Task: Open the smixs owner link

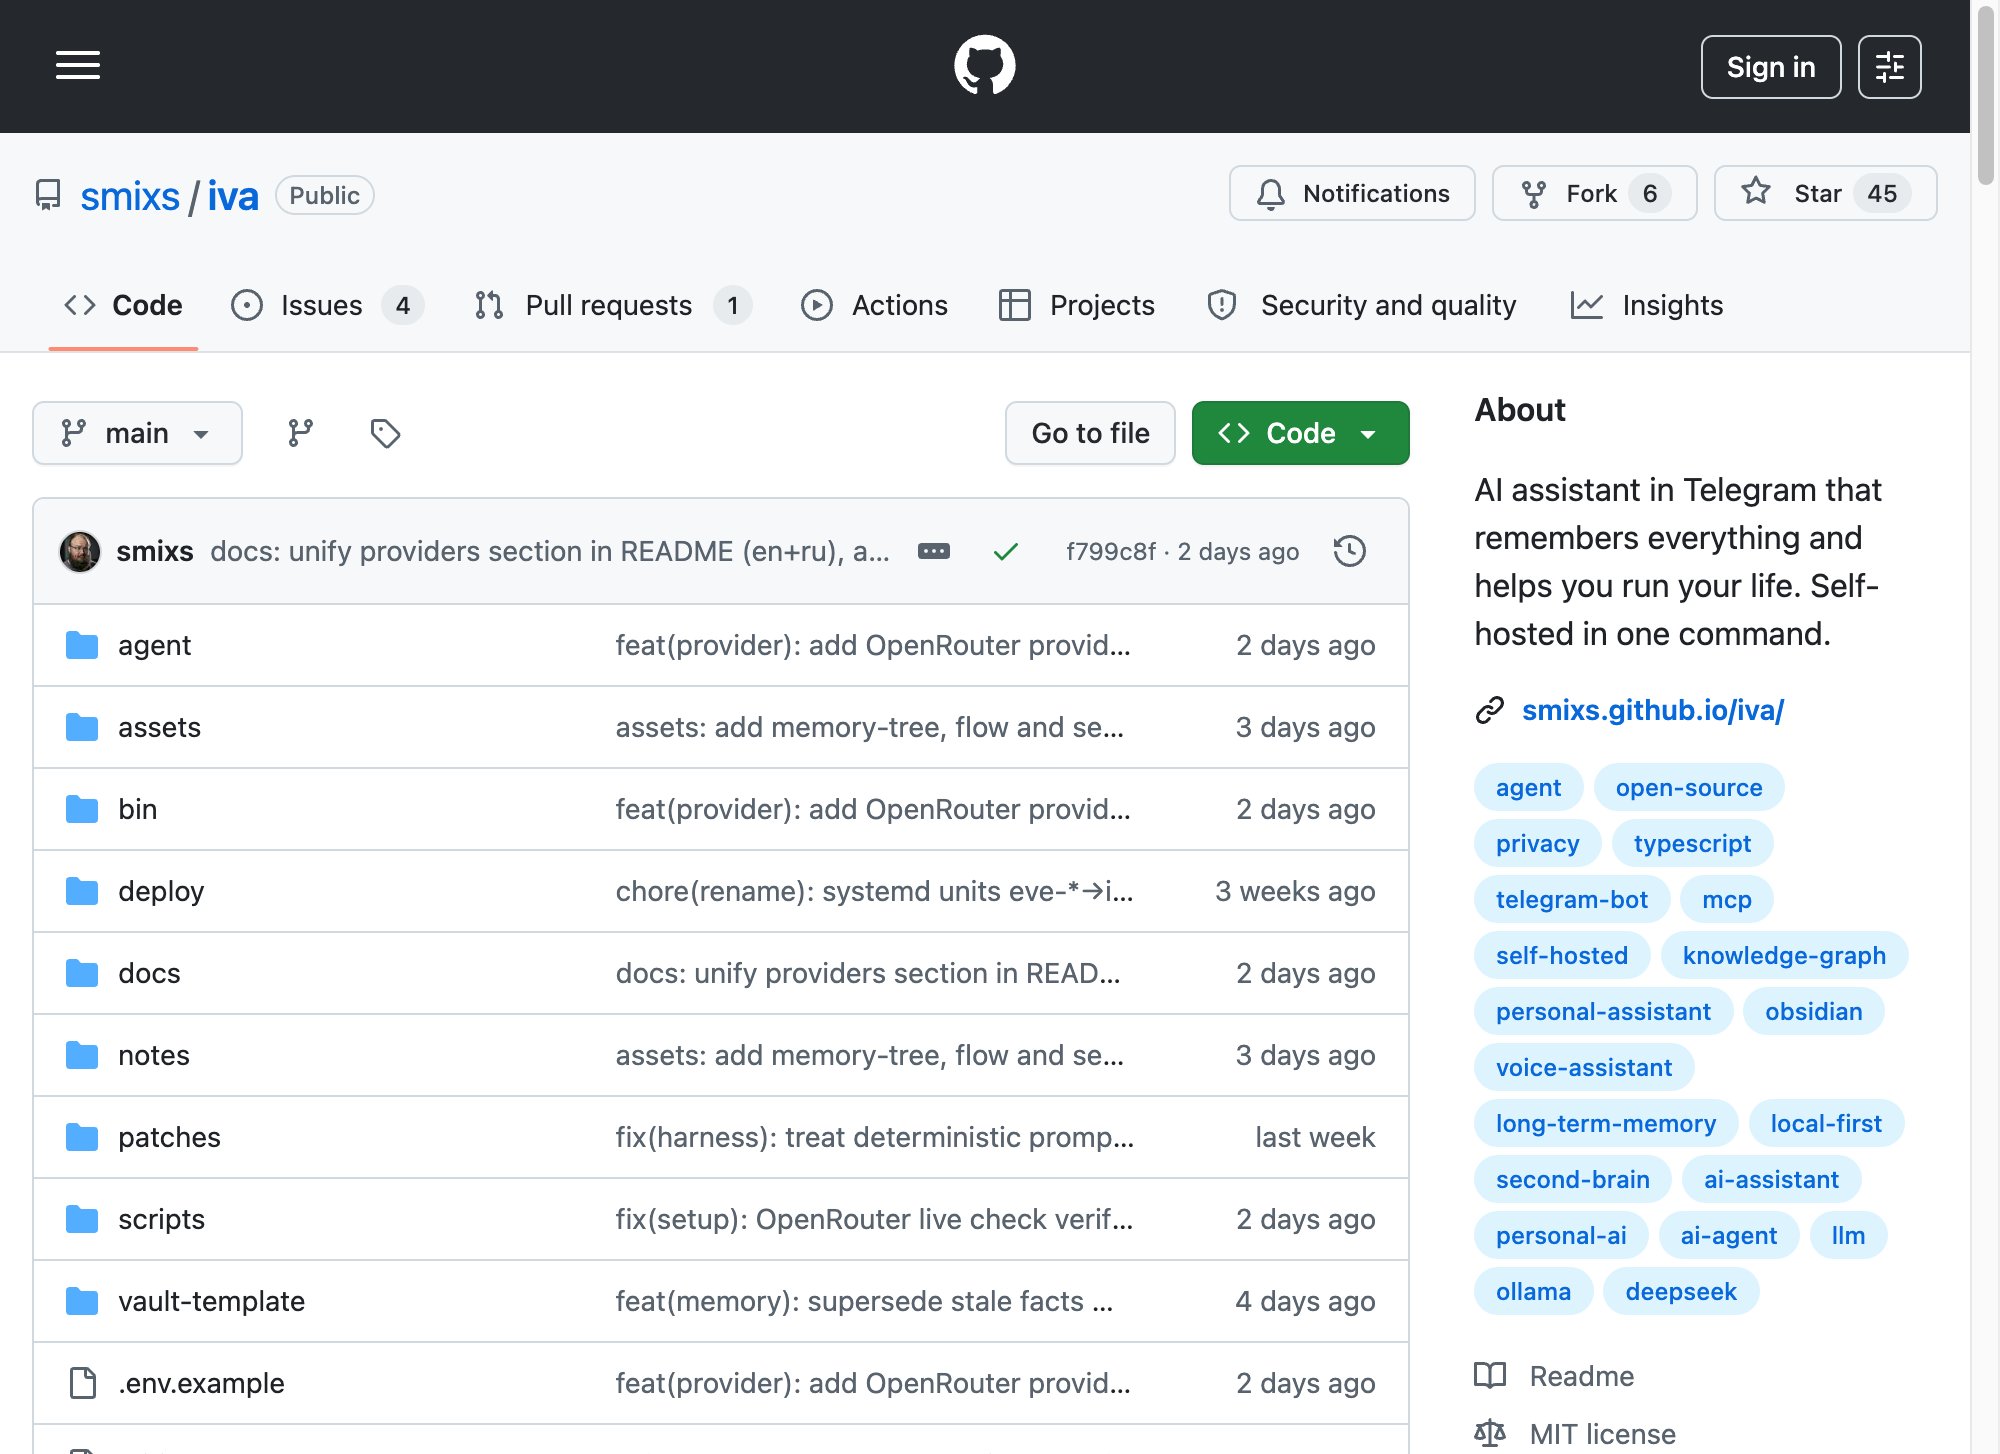Action: point(130,196)
